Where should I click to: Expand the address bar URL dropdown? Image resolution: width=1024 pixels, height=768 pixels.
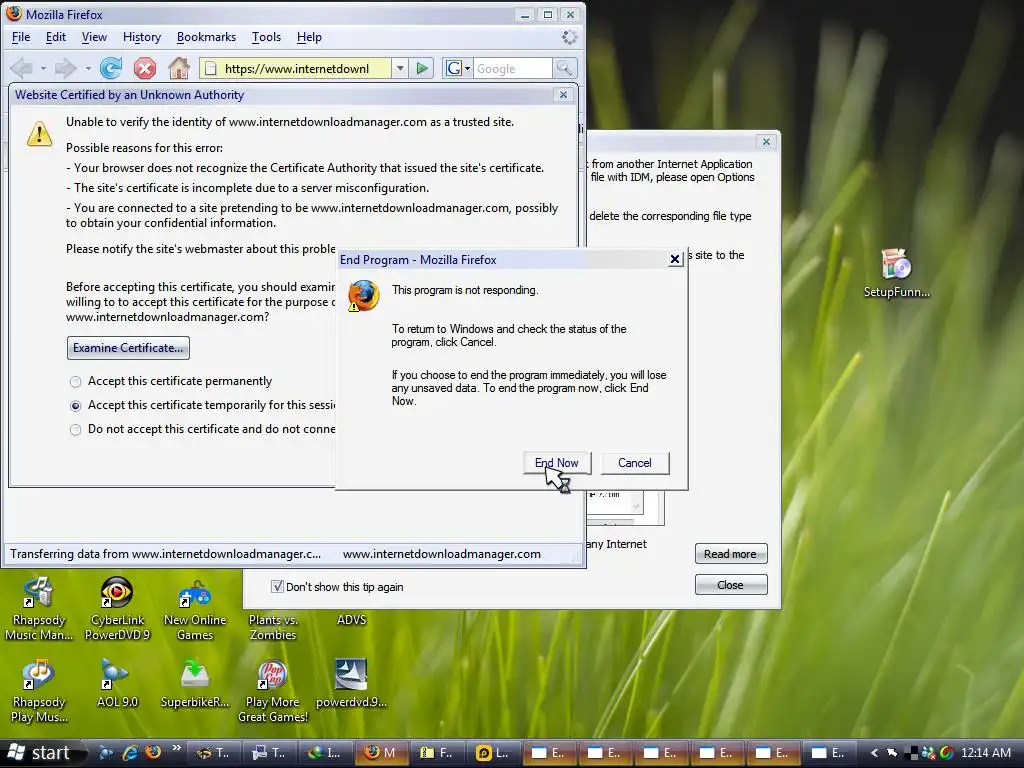400,68
